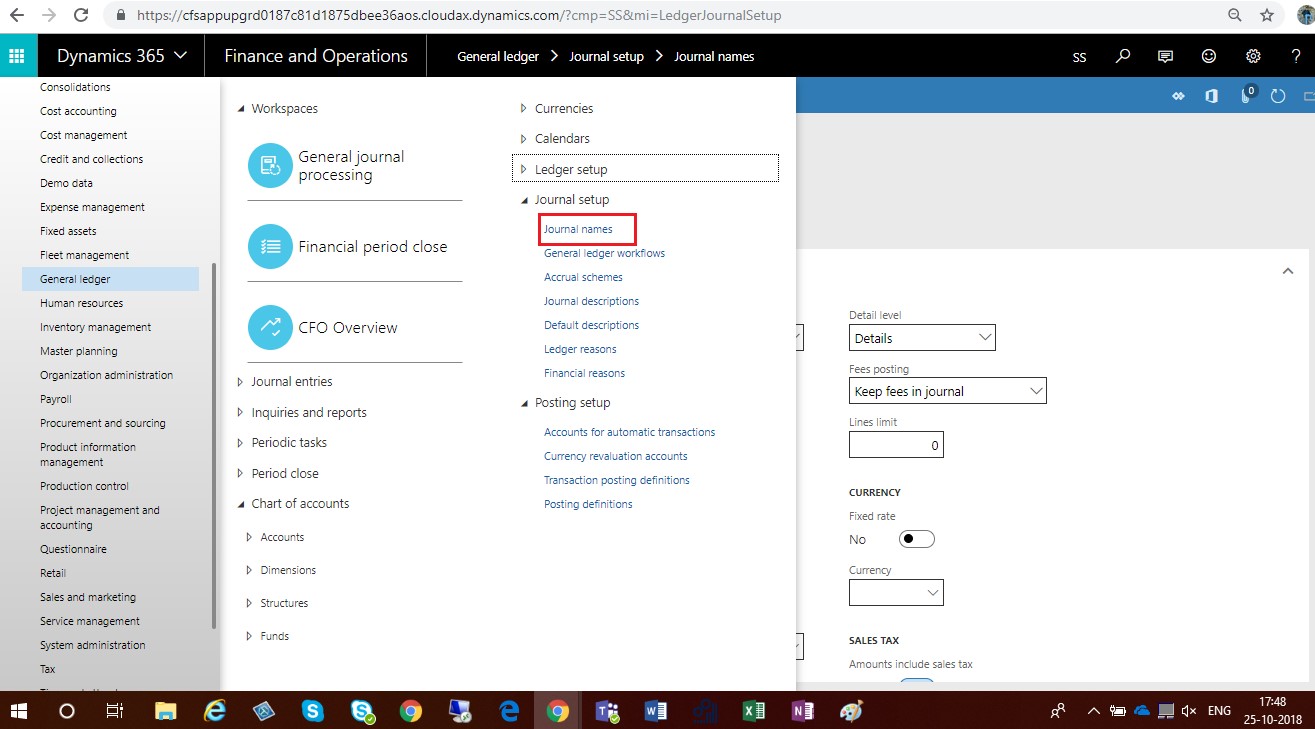Image resolution: width=1315 pixels, height=729 pixels.
Task: Click the zoom magnifier icon in the address bar
Action: pyautogui.click(x=1235, y=15)
